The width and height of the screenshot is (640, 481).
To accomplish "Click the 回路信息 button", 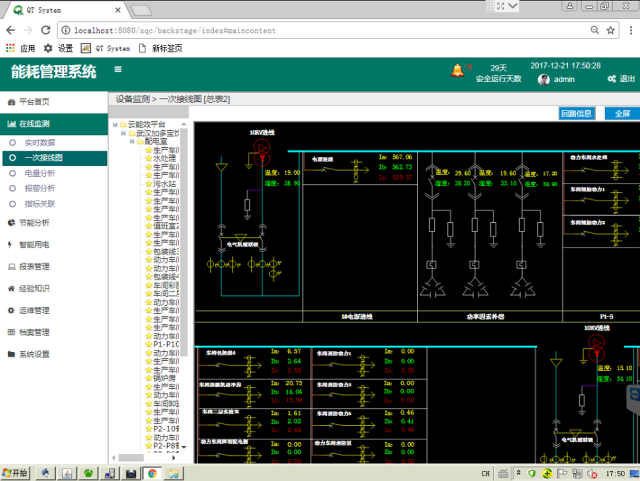I will (x=577, y=113).
